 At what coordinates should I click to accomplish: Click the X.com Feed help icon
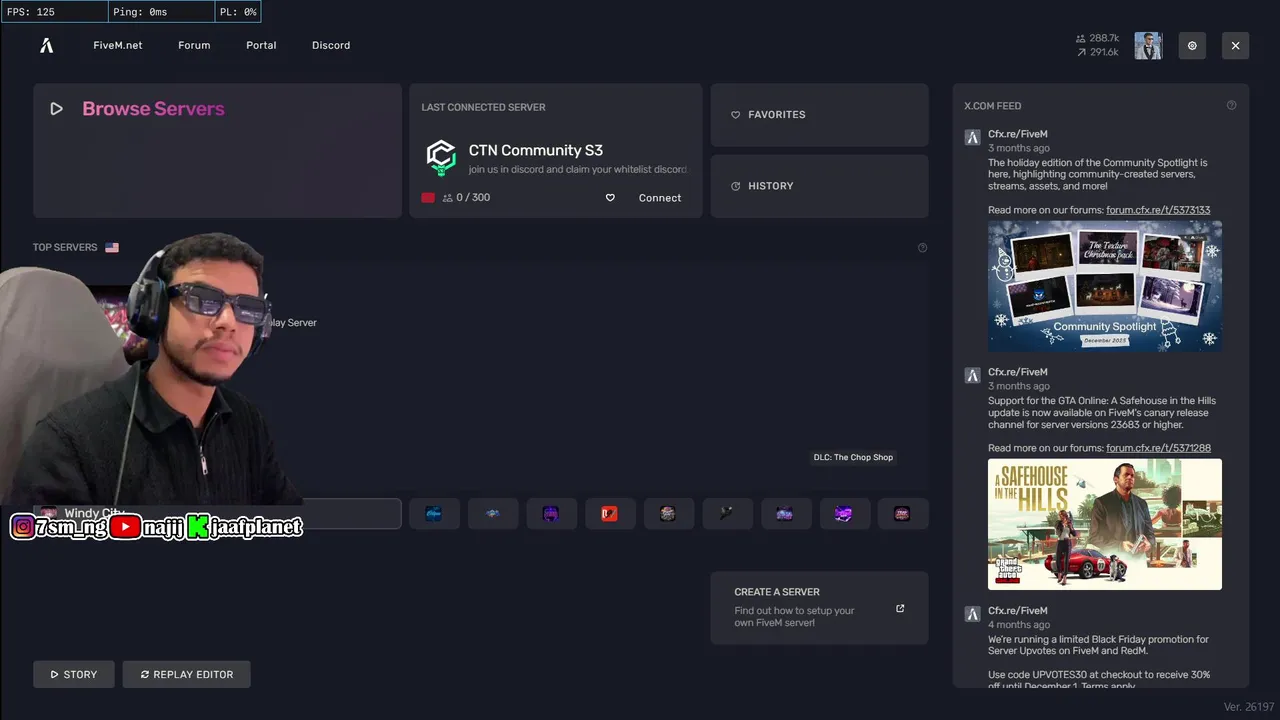click(1231, 105)
